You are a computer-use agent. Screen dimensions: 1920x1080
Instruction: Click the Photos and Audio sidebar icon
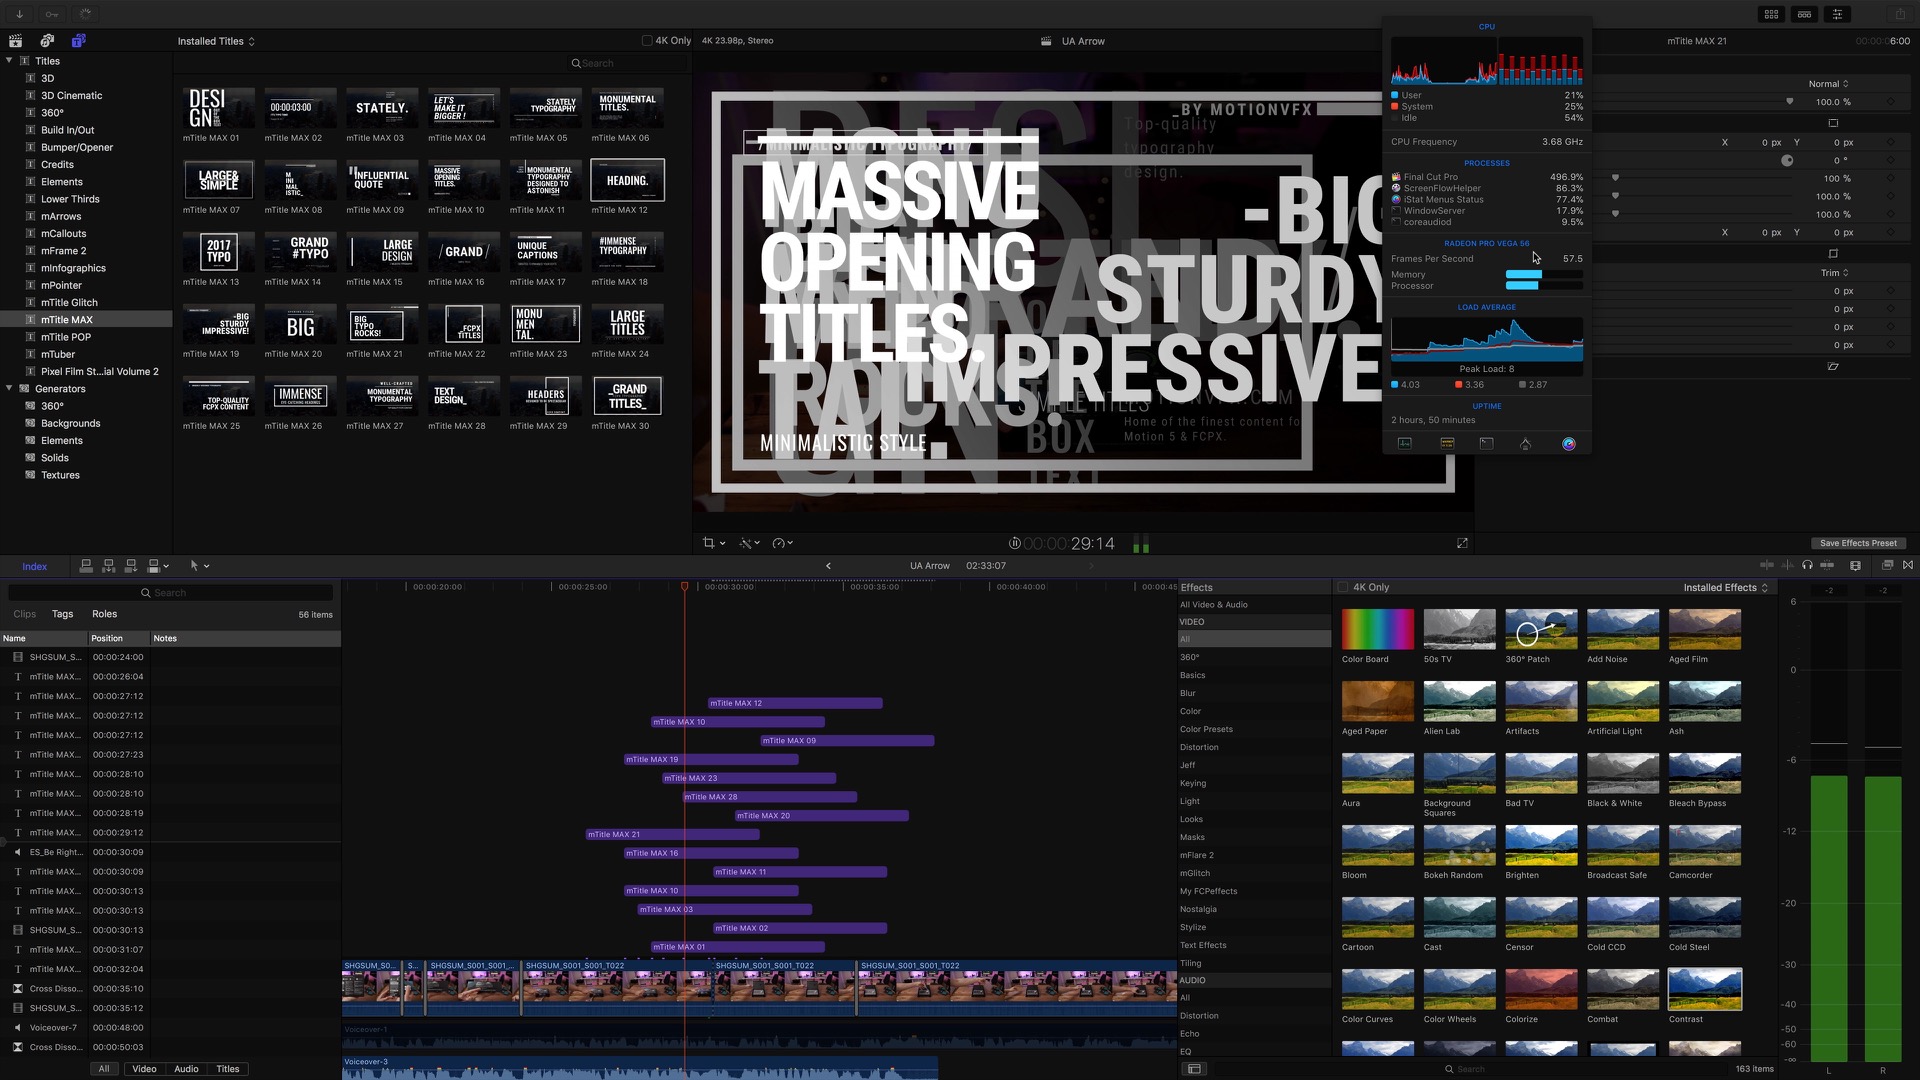coord(46,41)
